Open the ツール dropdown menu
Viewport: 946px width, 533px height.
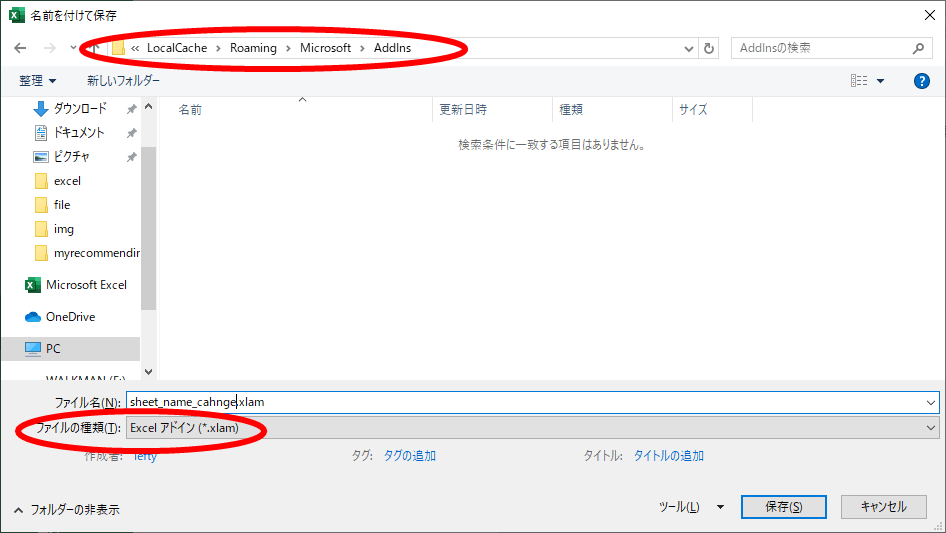691,507
